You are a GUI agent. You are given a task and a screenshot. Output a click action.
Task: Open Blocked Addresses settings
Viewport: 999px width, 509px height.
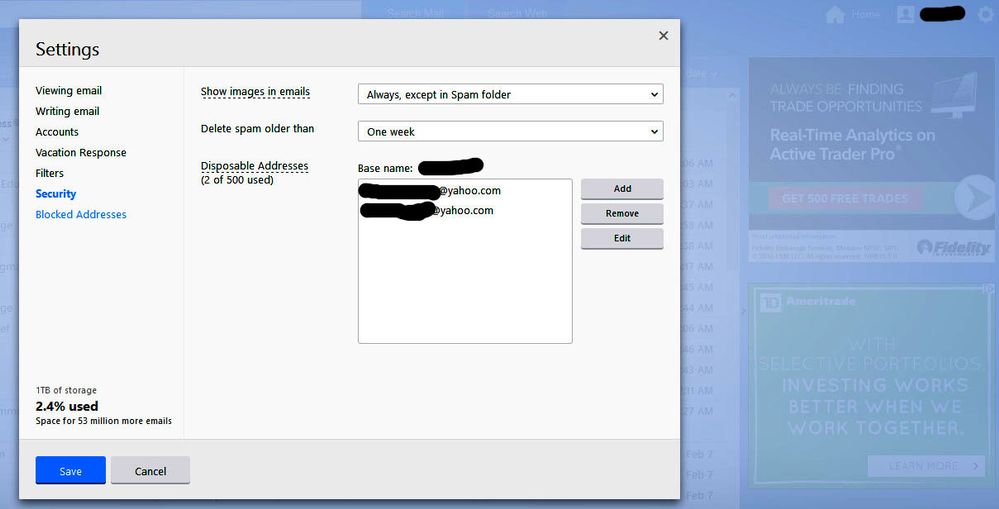(81, 215)
